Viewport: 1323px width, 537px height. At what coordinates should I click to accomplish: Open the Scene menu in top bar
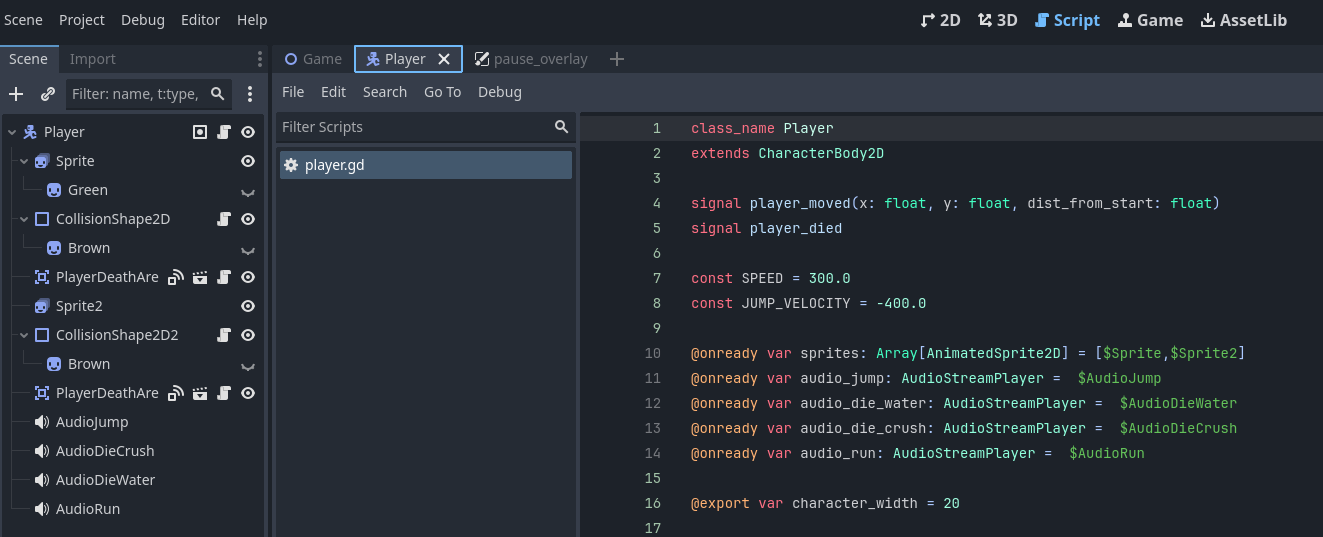pos(23,20)
